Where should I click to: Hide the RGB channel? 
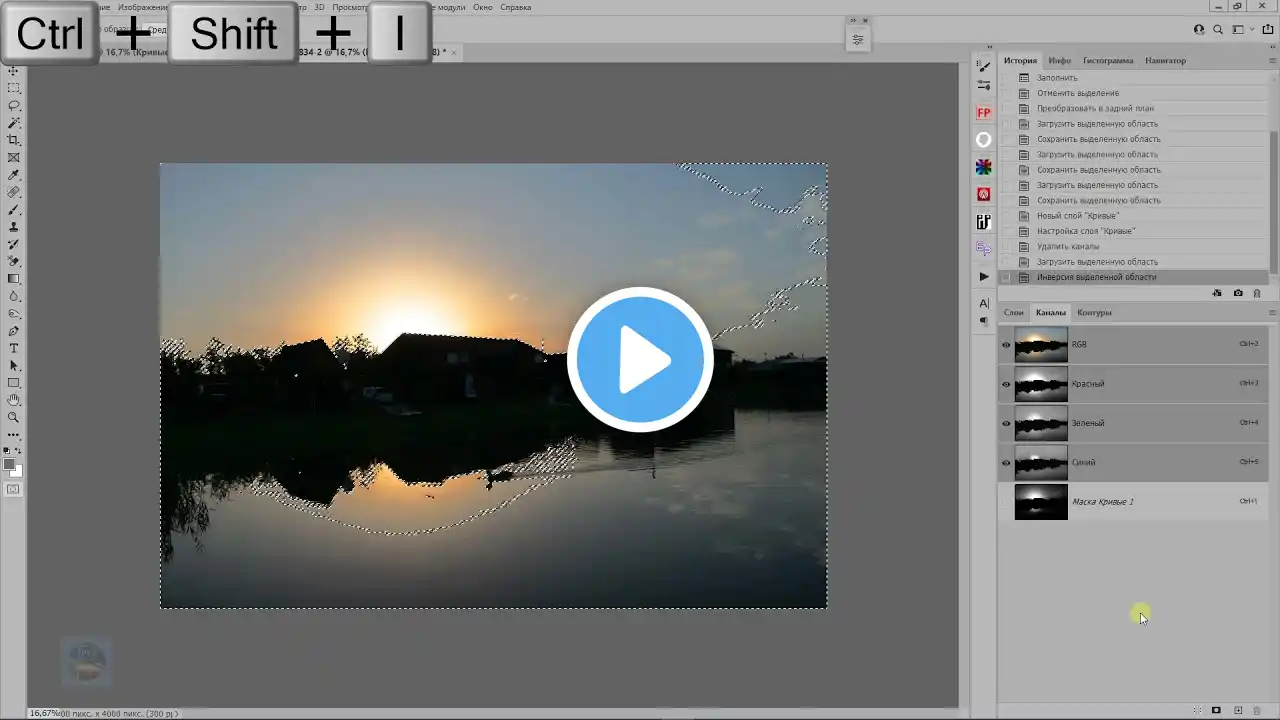click(x=1006, y=344)
